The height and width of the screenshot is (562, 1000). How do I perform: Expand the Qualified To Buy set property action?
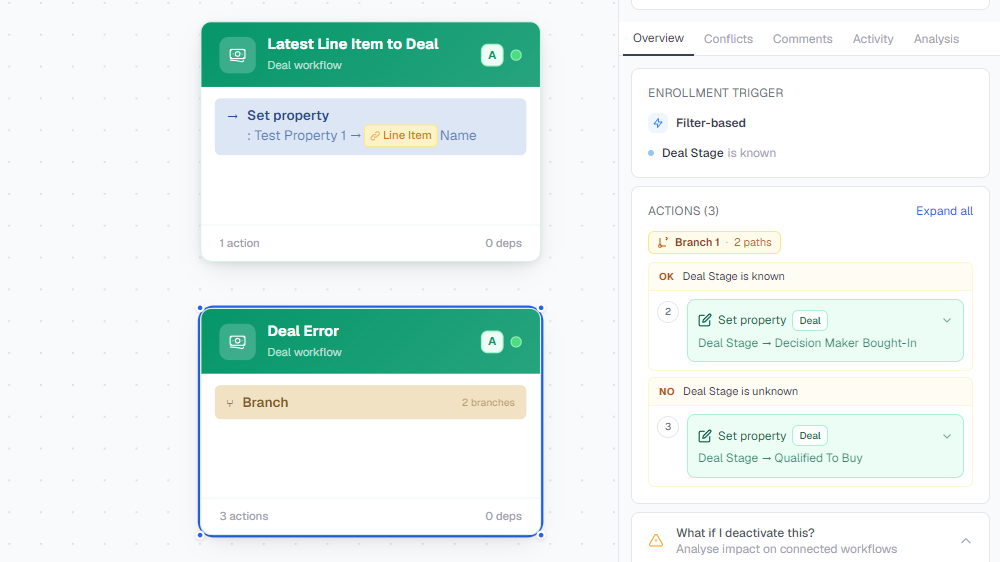[947, 436]
